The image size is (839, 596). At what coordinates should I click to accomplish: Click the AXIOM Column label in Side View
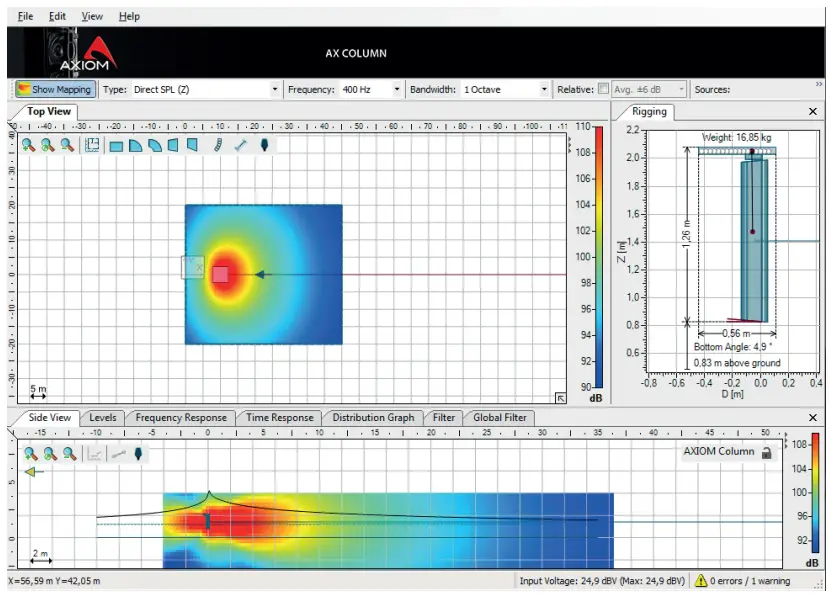point(719,452)
